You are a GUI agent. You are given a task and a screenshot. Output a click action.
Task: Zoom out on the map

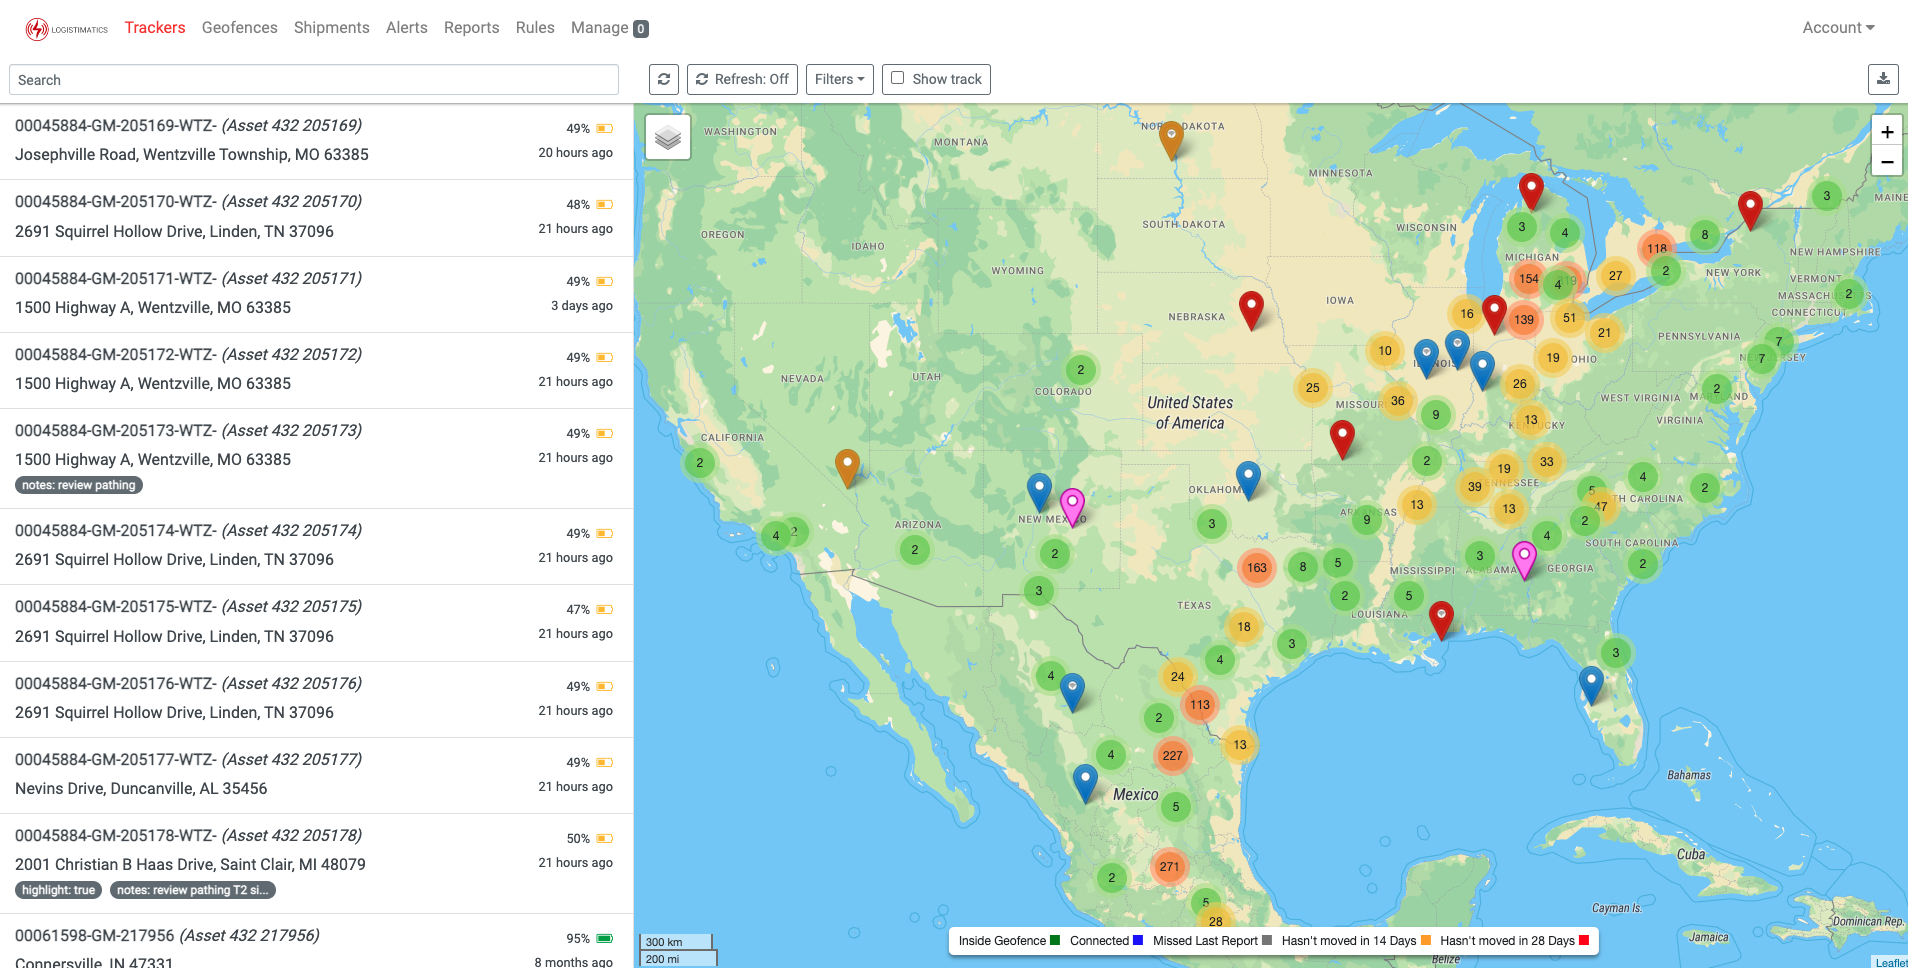[1887, 161]
